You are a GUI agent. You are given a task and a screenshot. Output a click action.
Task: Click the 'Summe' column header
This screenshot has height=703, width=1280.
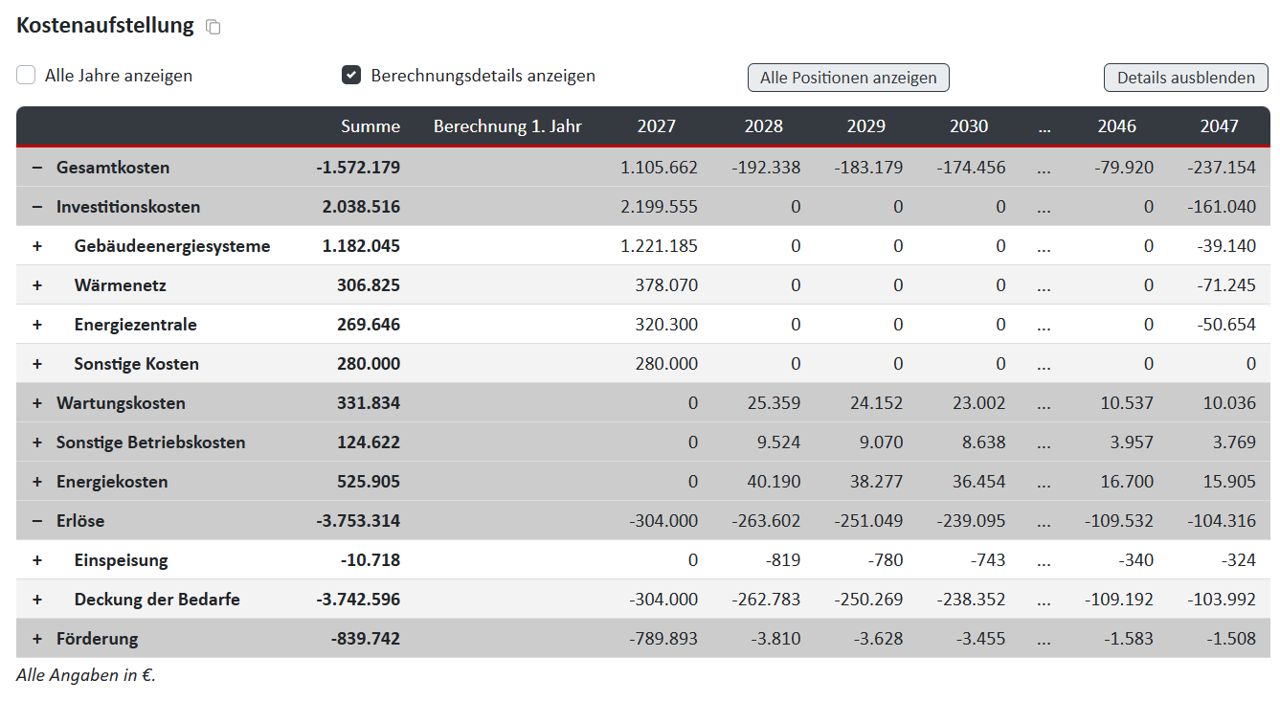click(370, 126)
